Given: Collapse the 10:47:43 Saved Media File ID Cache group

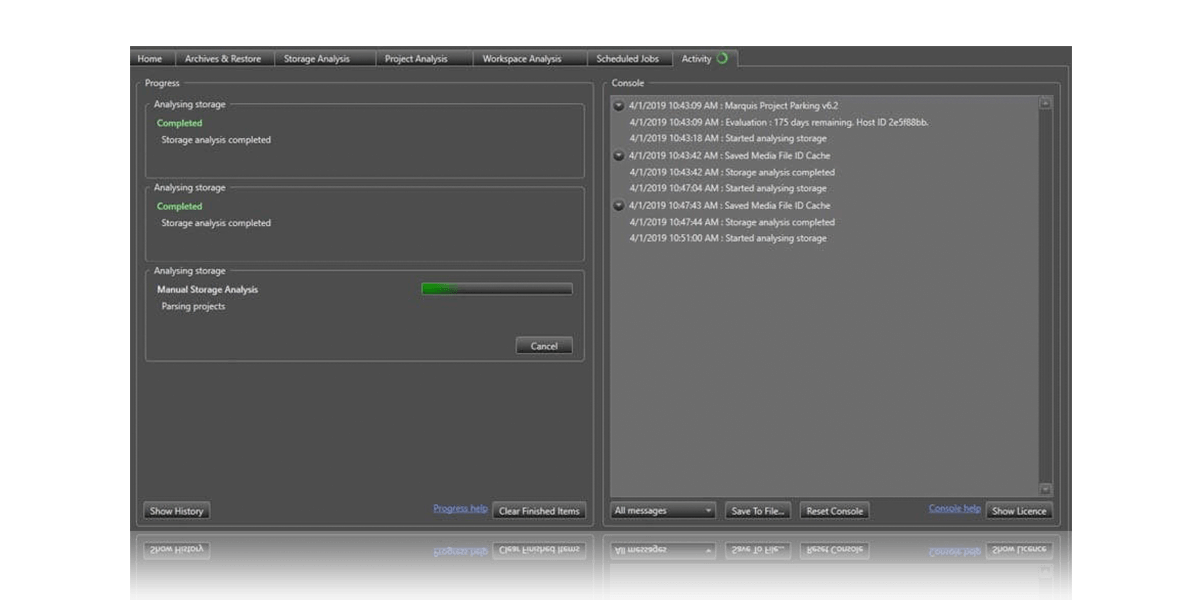Looking at the screenshot, I should (x=619, y=205).
